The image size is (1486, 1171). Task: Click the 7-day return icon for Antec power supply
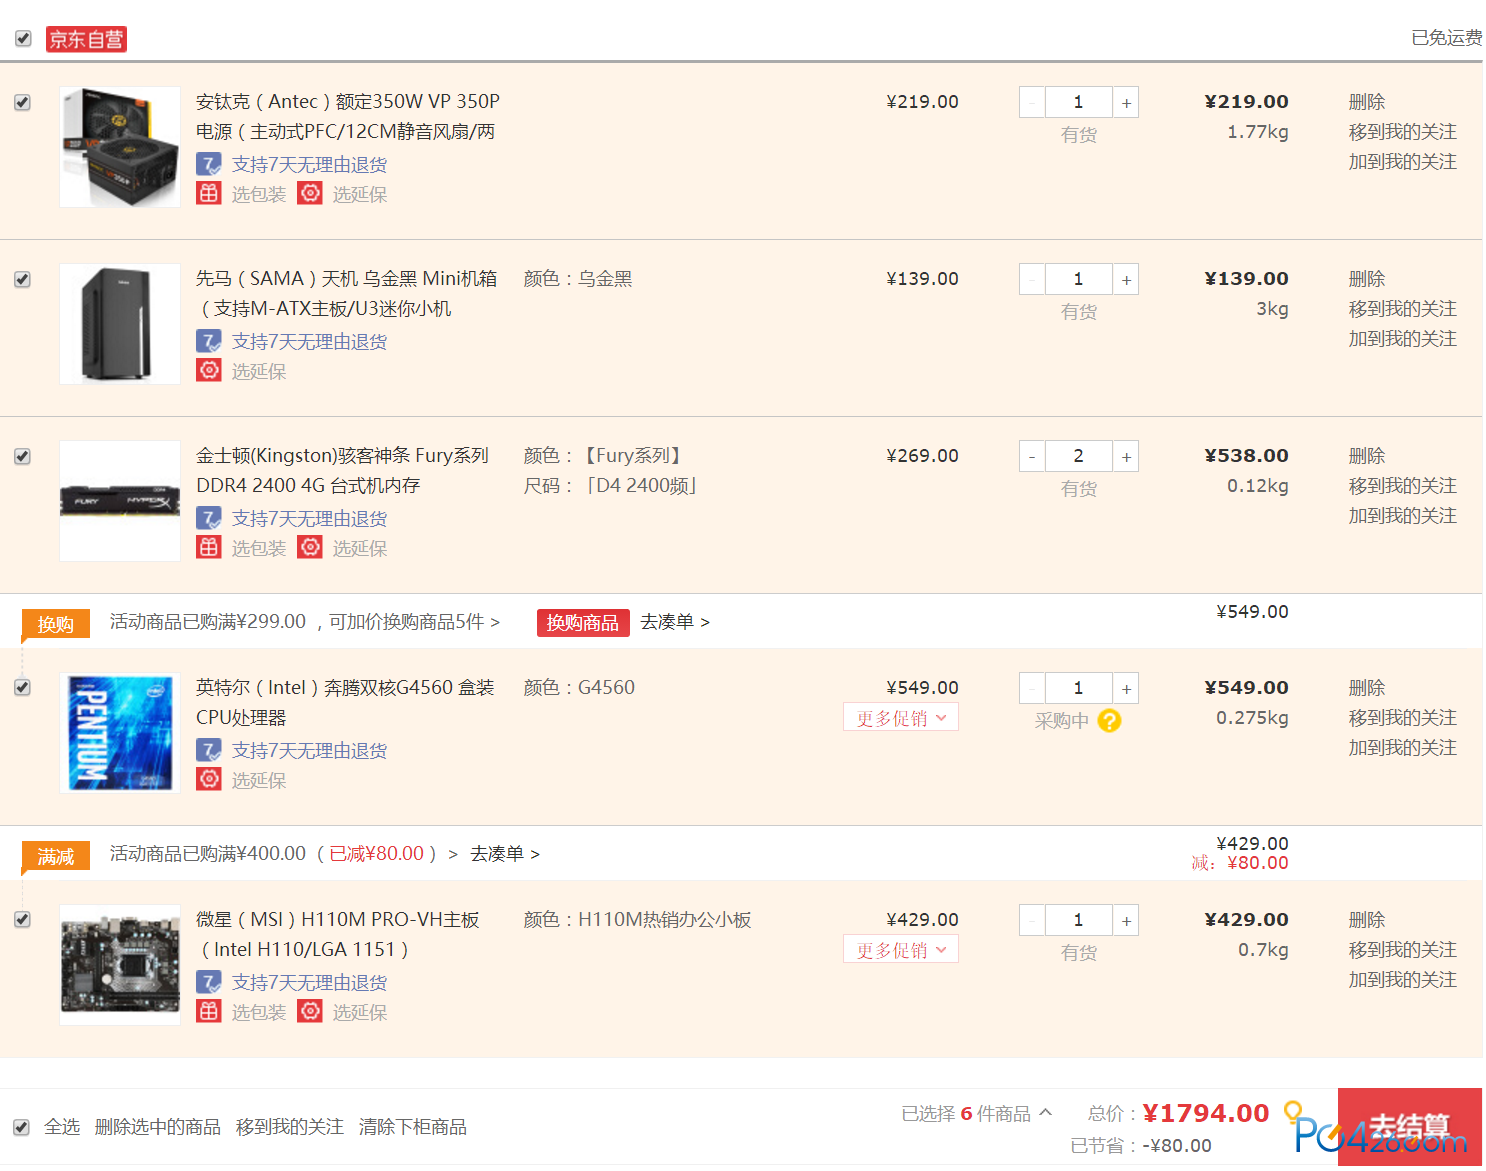[x=208, y=164]
